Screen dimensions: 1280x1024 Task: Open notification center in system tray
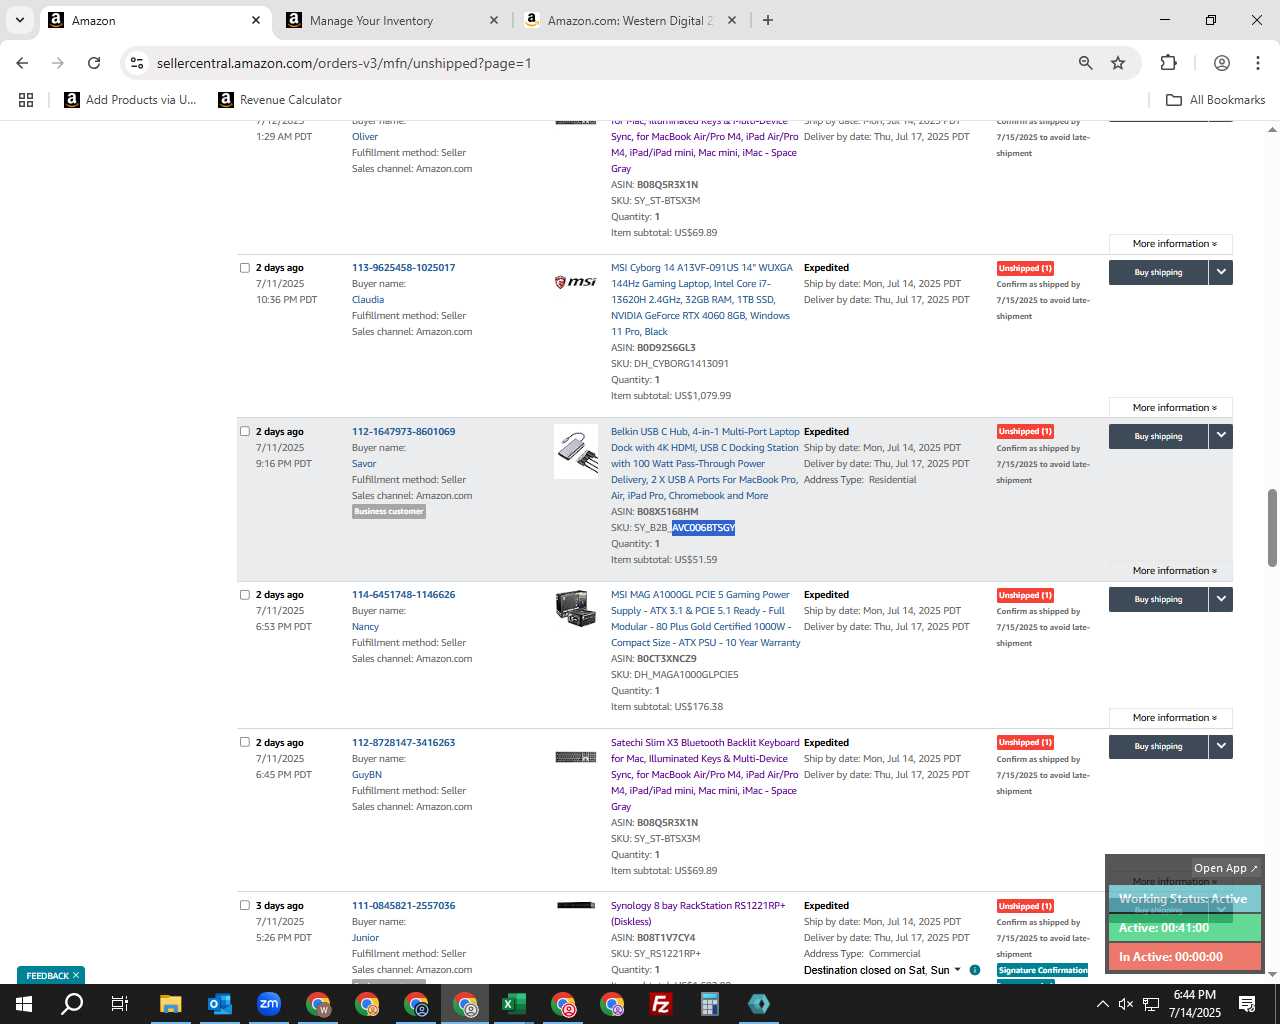1247,1004
